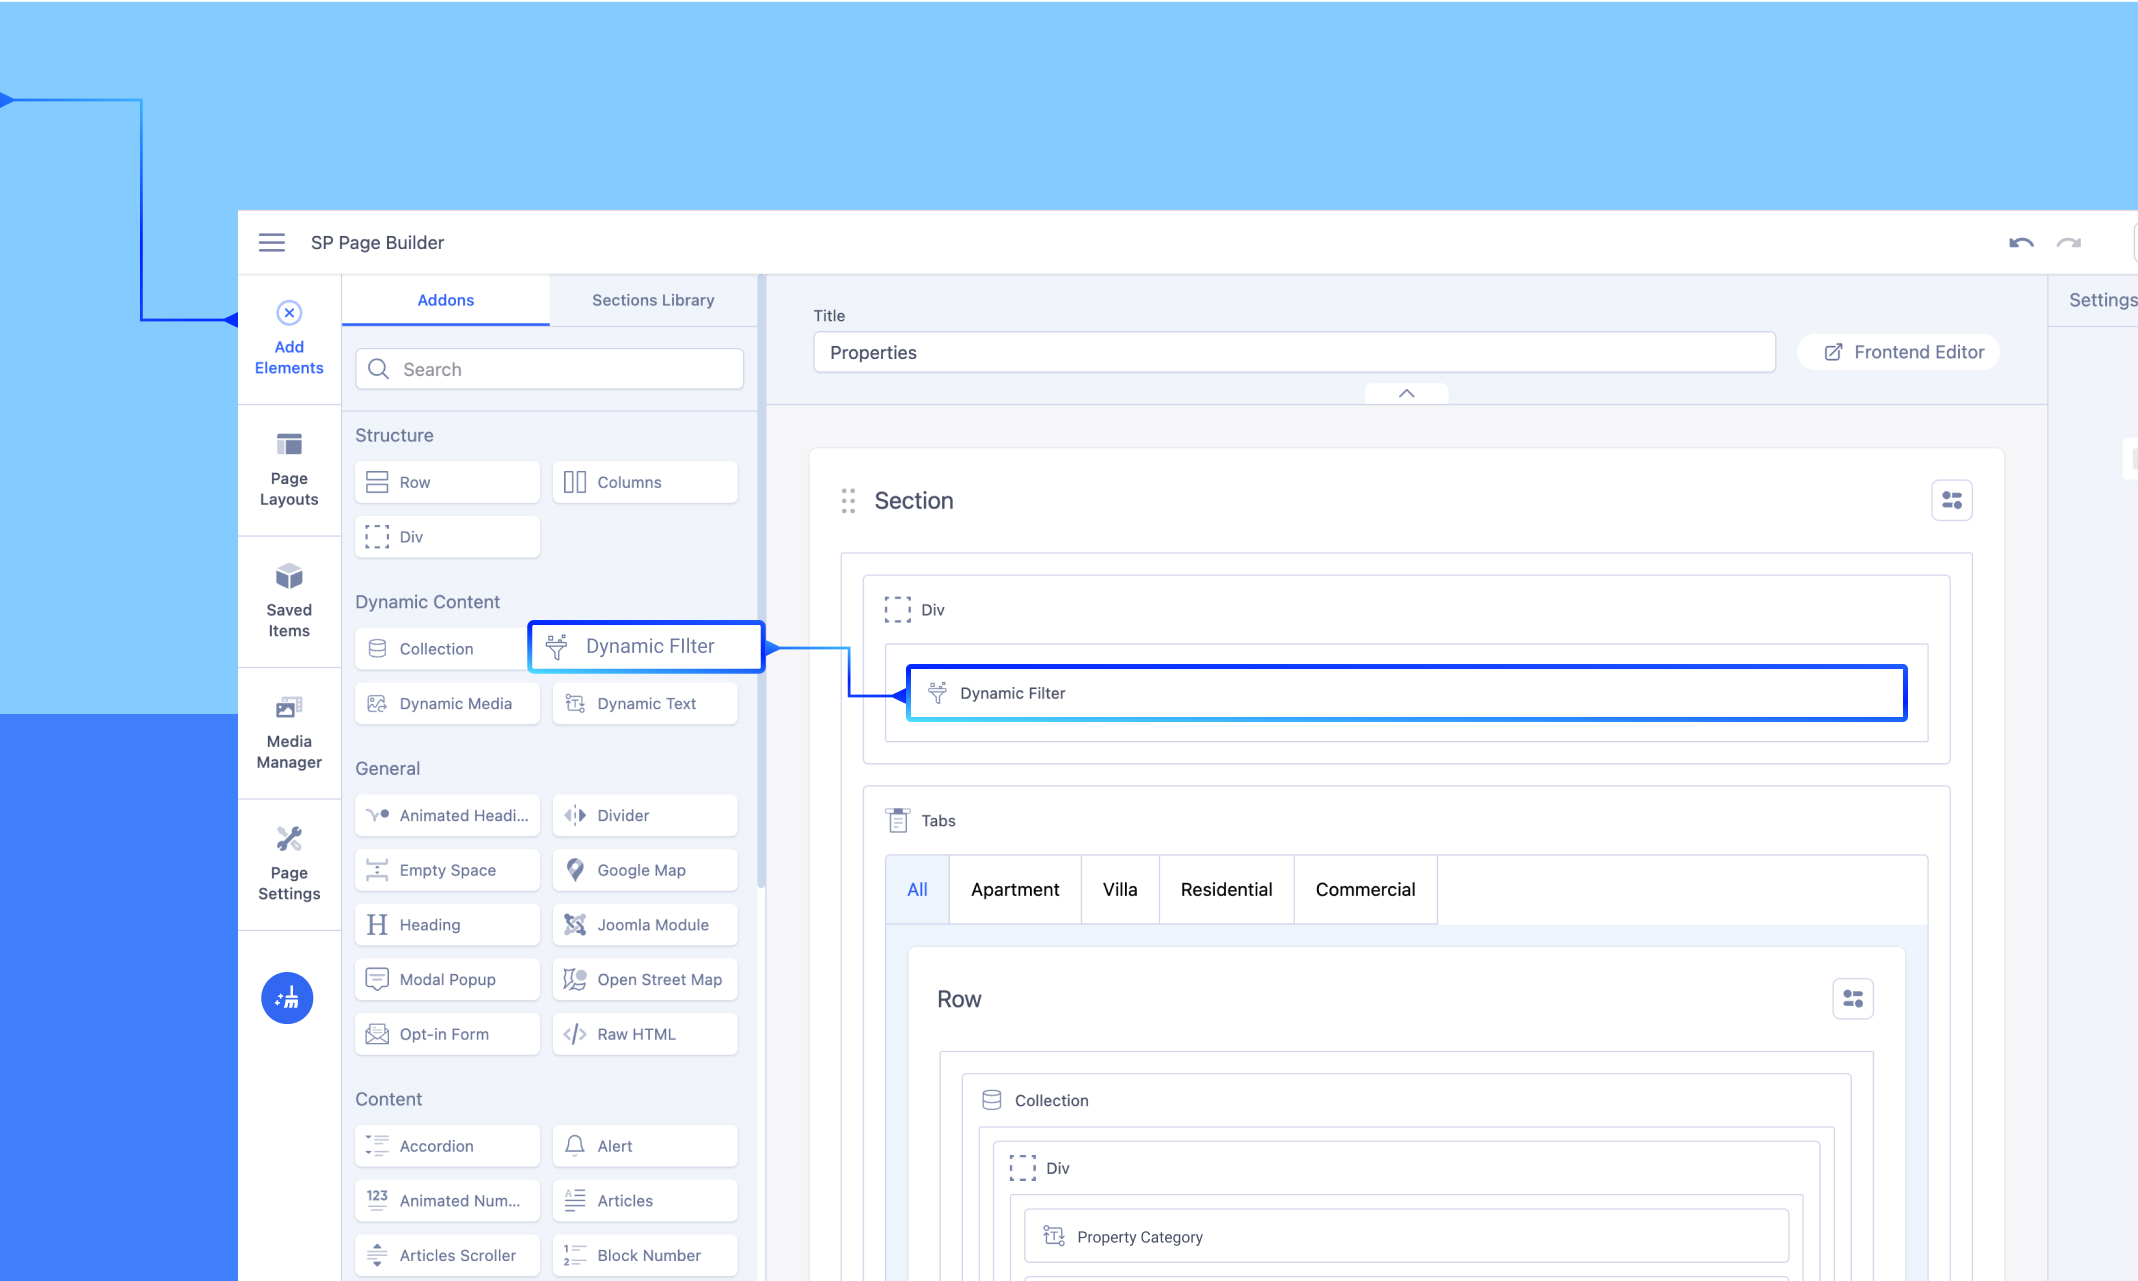Open the Media Manager
Viewport: 2138px width, 1281px height.
coord(289,732)
